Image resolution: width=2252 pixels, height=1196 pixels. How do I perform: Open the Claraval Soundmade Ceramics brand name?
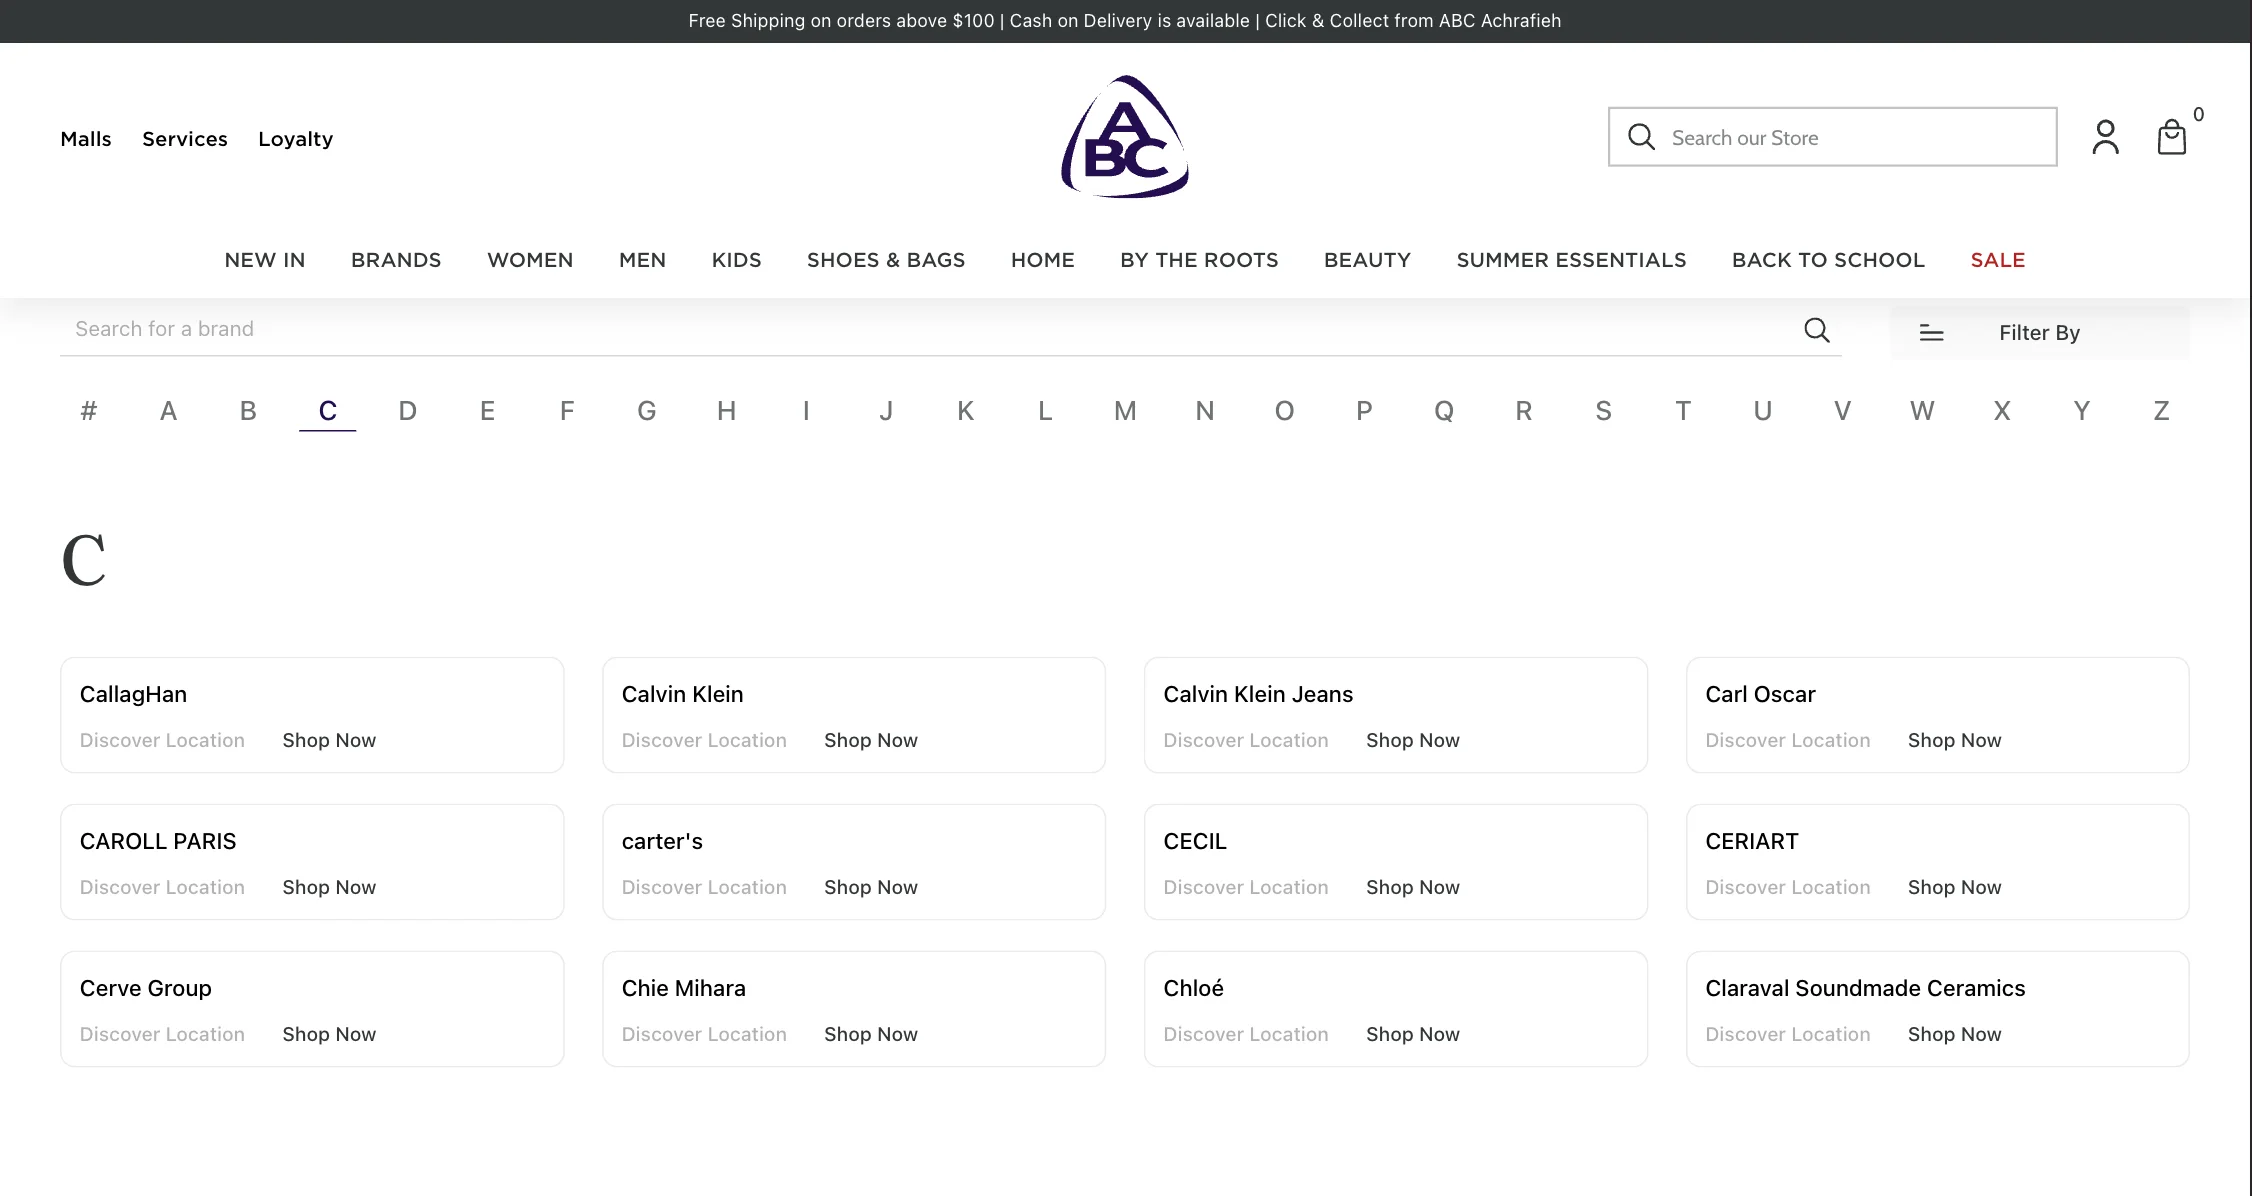1865,989
